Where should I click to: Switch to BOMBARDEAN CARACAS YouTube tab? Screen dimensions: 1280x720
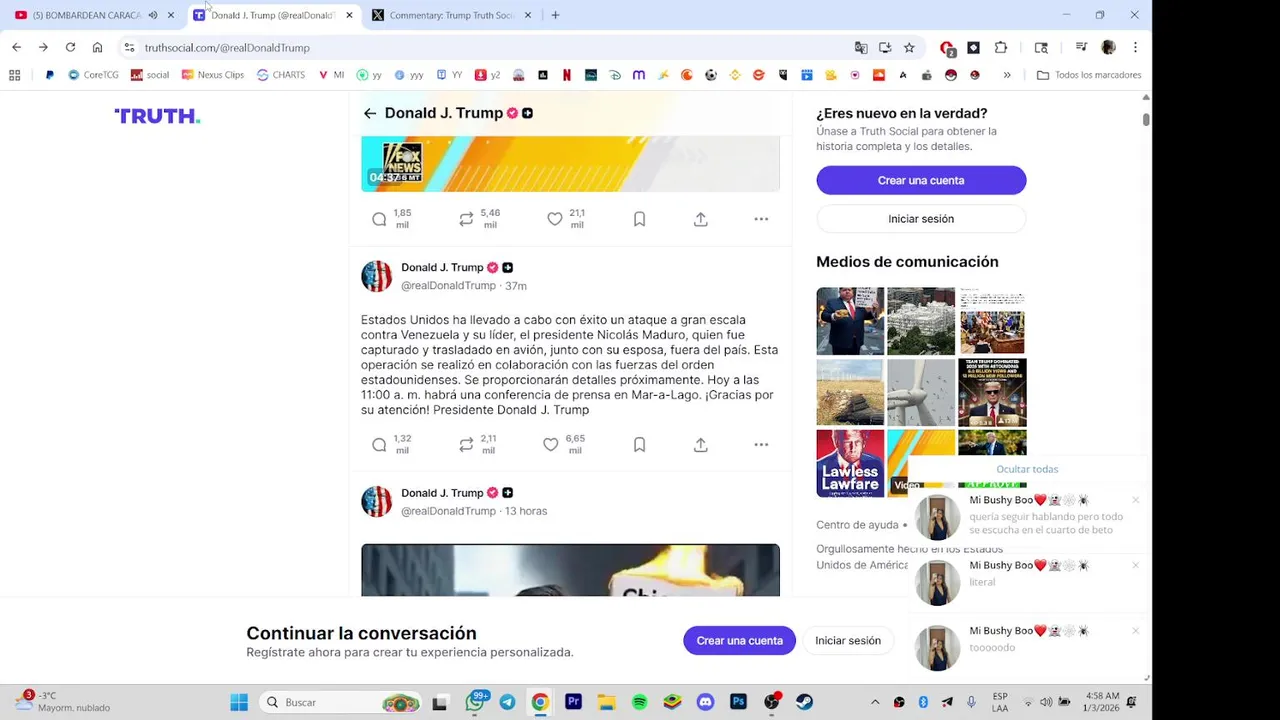point(87,15)
